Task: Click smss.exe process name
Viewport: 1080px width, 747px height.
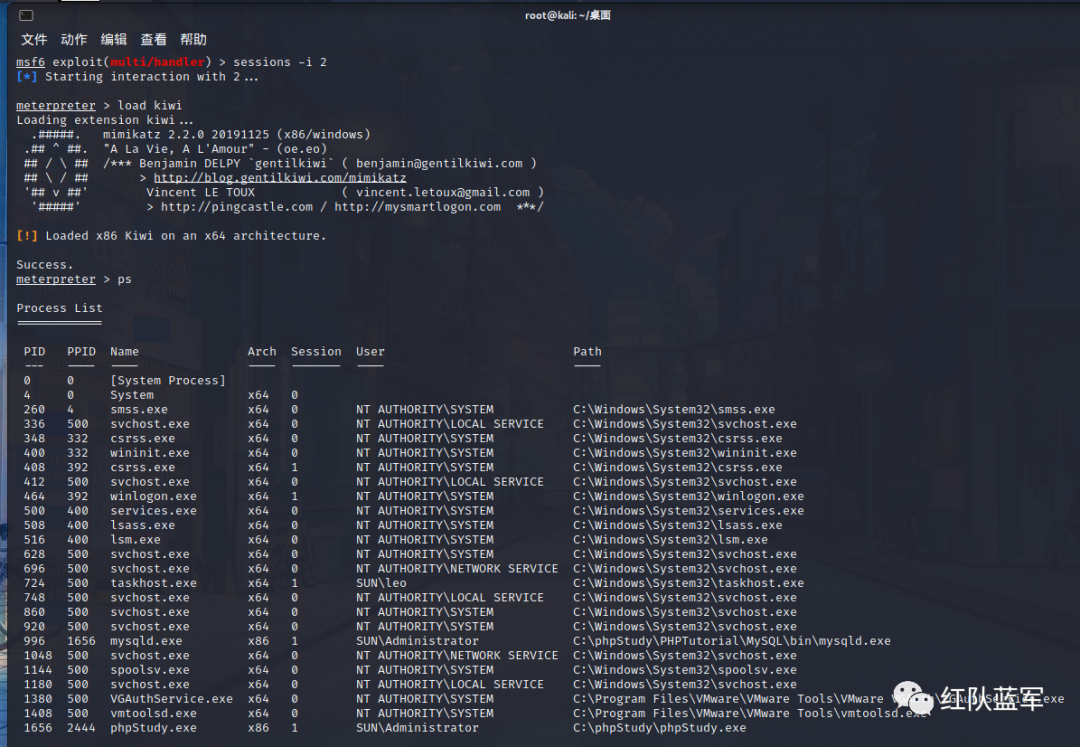Action: [138, 409]
